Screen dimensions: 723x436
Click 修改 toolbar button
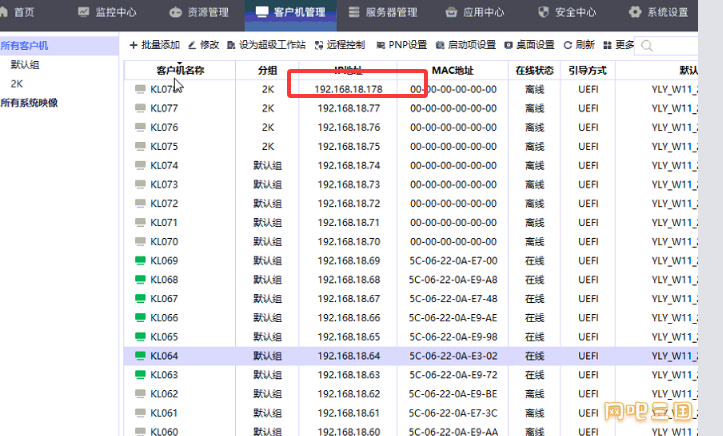point(203,45)
